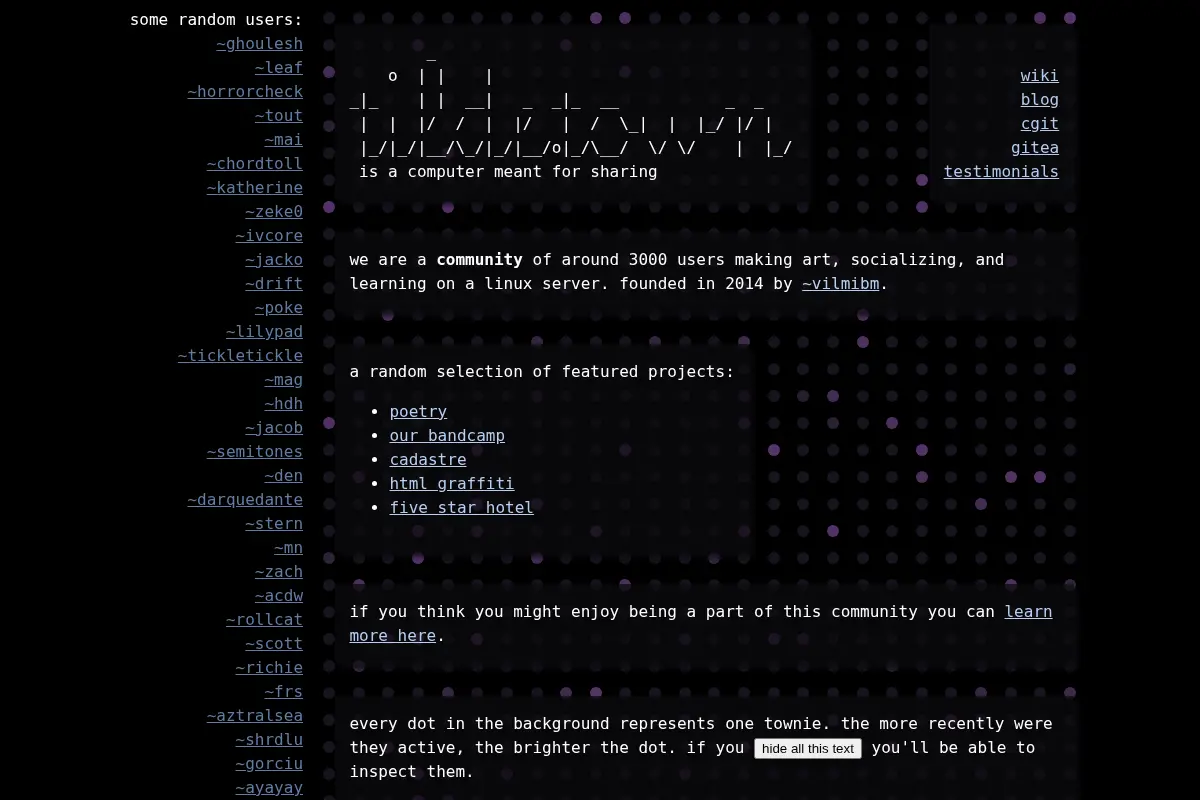This screenshot has height=800, width=1200.
Task: Open ~lilypad's user page
Action: [x=264, y=332]
